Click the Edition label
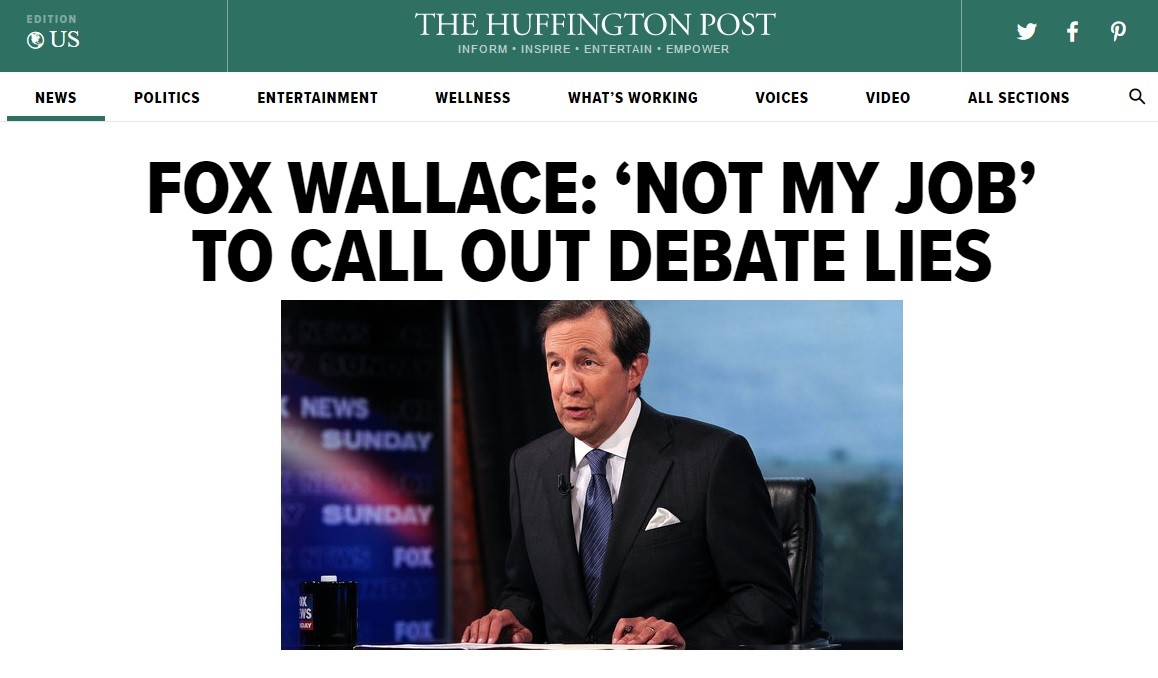The image size is (1158, 678). pos(52,19)
